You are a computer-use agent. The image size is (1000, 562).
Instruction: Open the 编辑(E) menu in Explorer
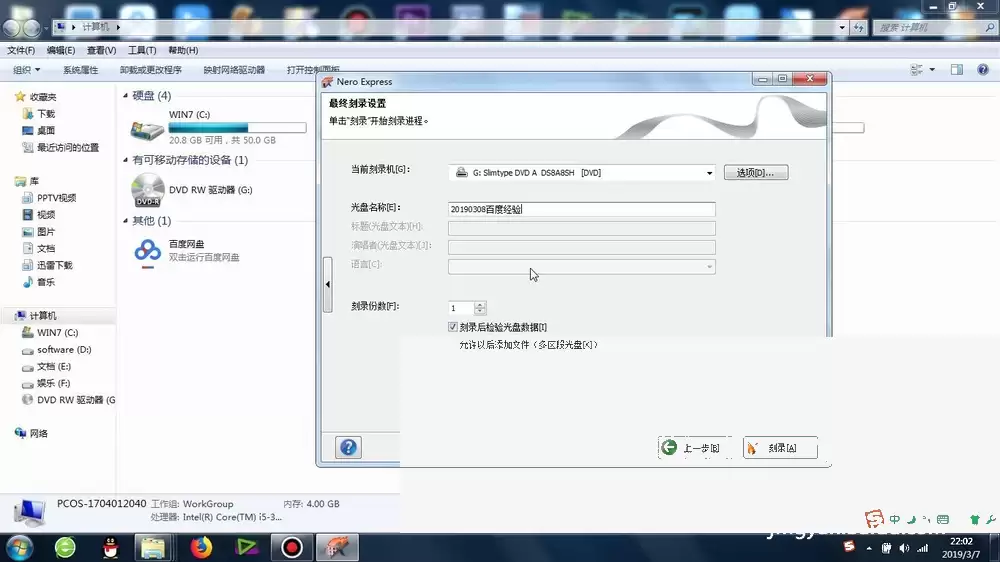[x=61, y=50]
